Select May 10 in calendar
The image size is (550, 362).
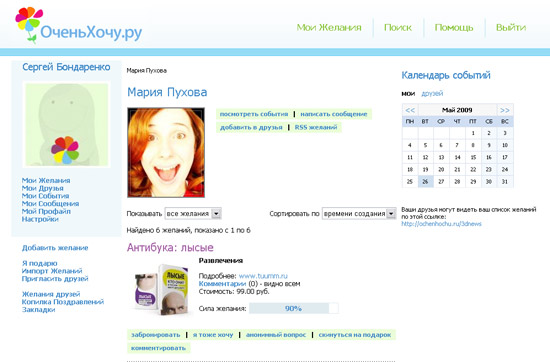pos(505,145)
